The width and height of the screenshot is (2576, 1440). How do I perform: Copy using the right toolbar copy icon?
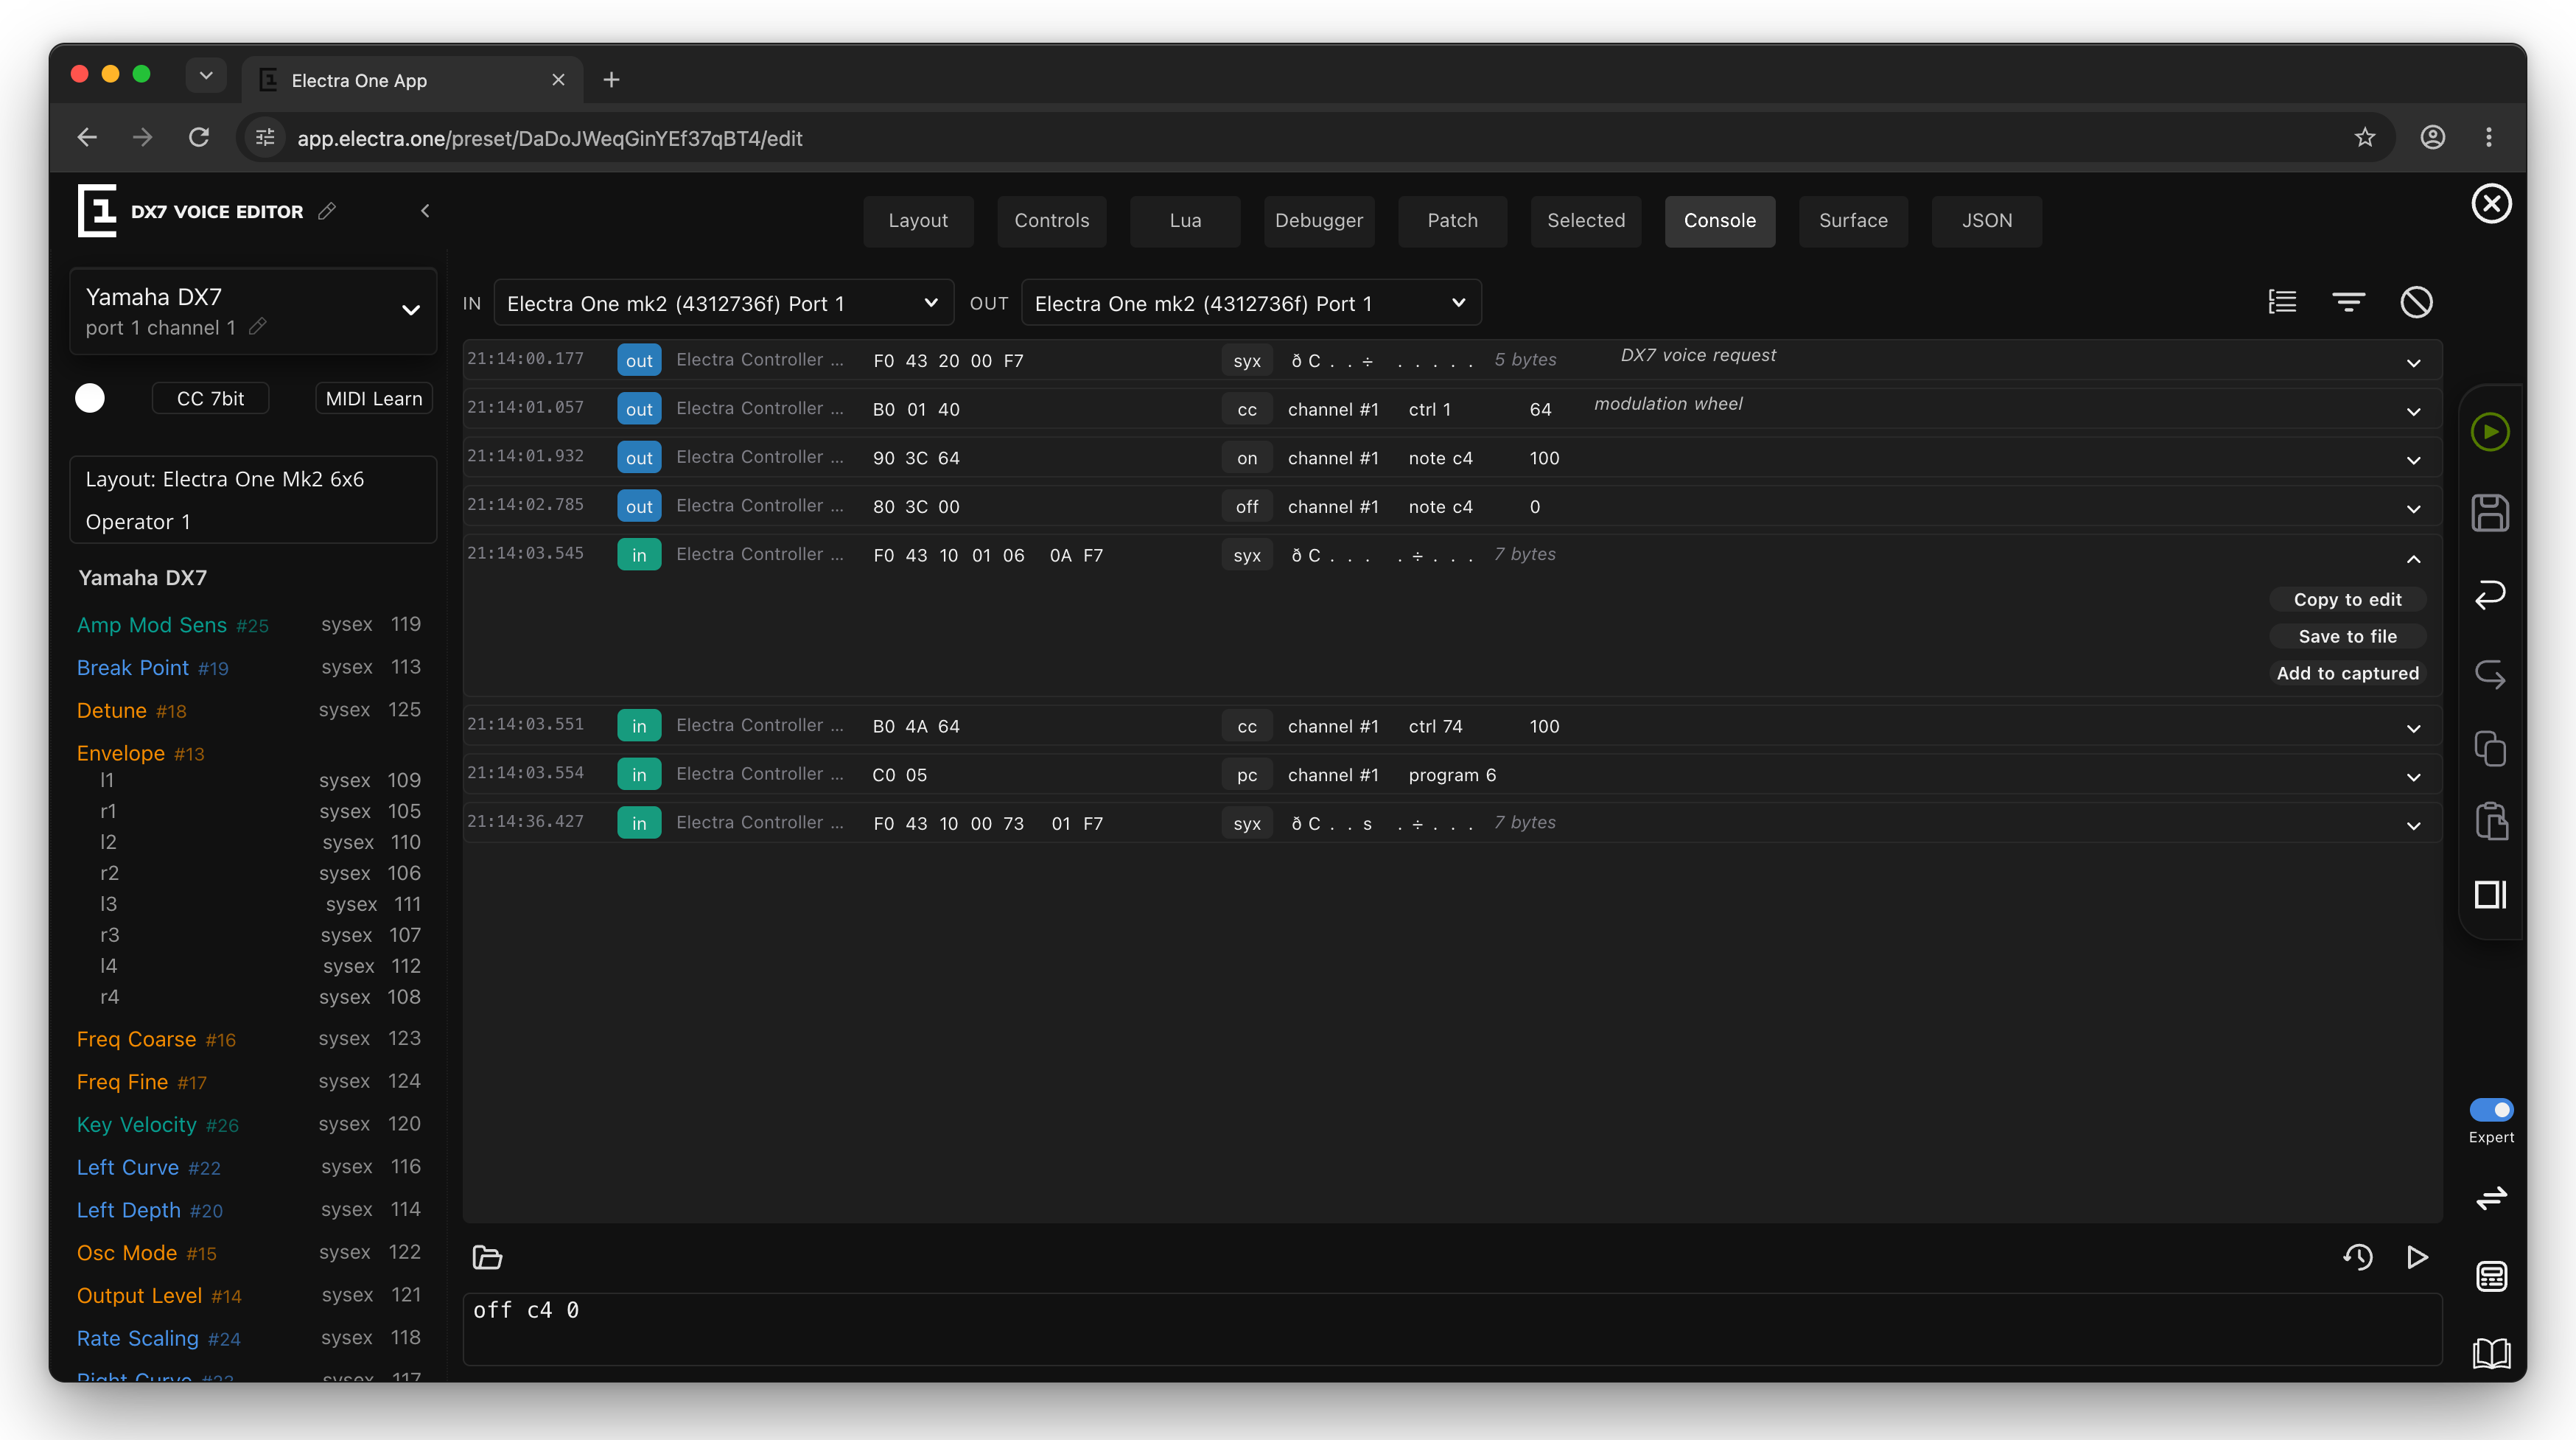click(x=2490, y=748)
